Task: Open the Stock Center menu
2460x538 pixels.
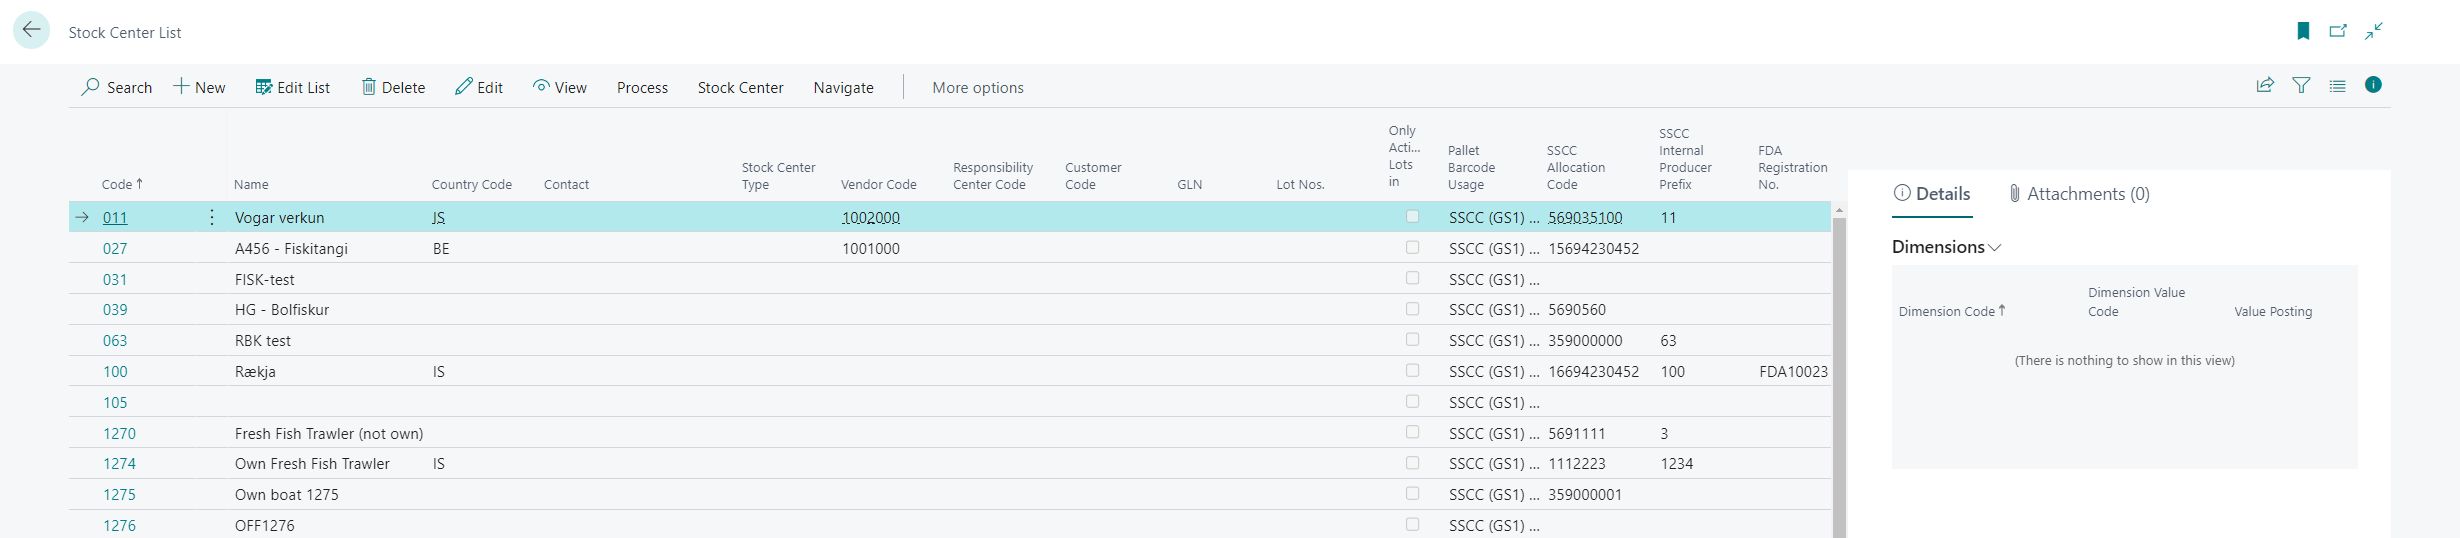Action: coord(740,88)
